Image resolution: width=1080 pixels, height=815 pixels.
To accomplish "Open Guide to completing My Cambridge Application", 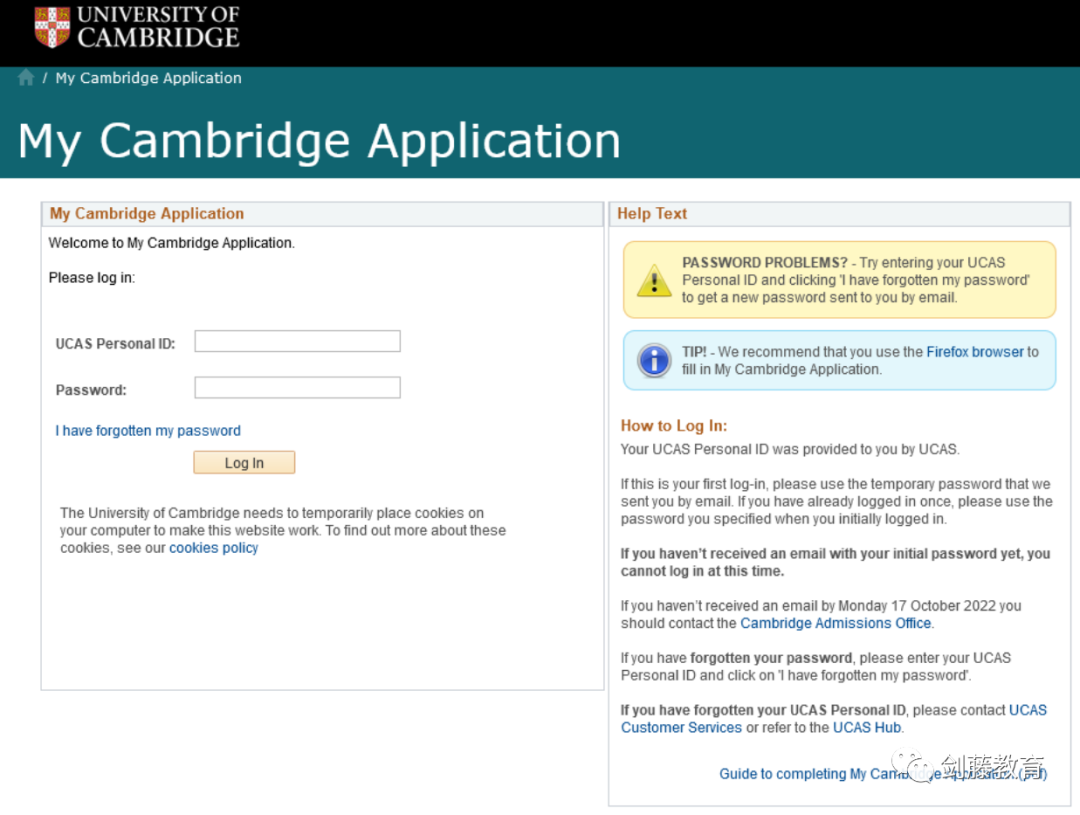I will pos(883,774).
